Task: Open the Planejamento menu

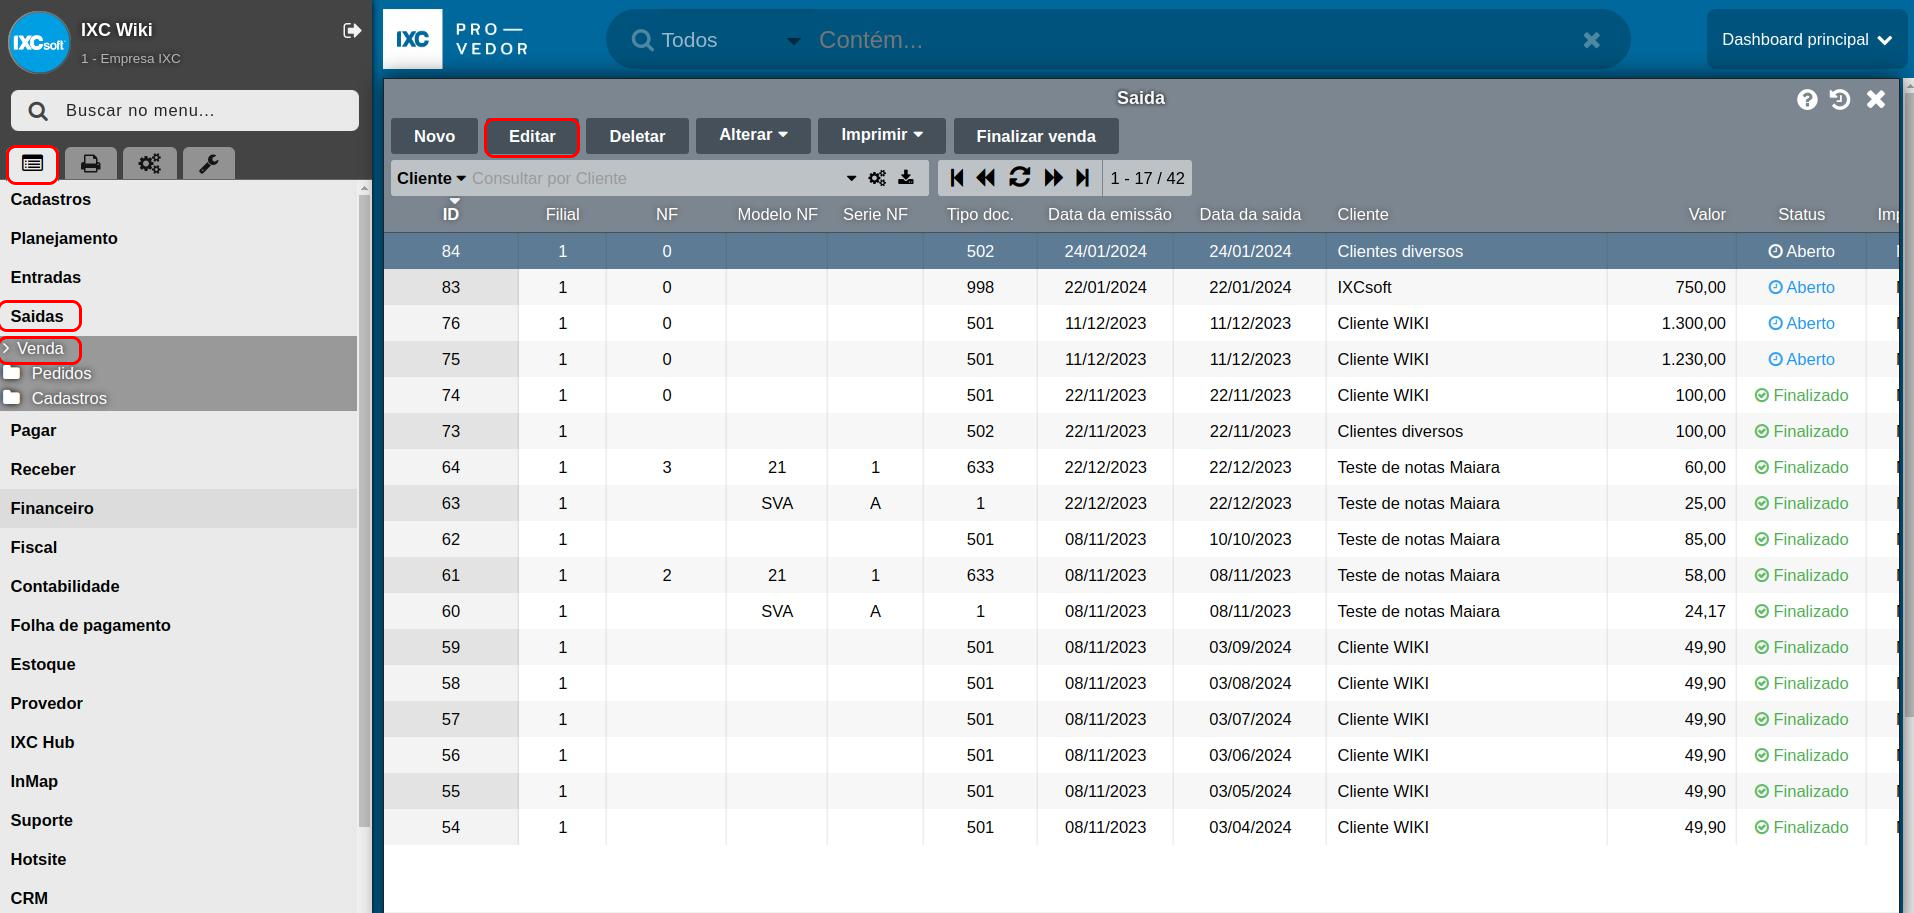Action: 64,238
